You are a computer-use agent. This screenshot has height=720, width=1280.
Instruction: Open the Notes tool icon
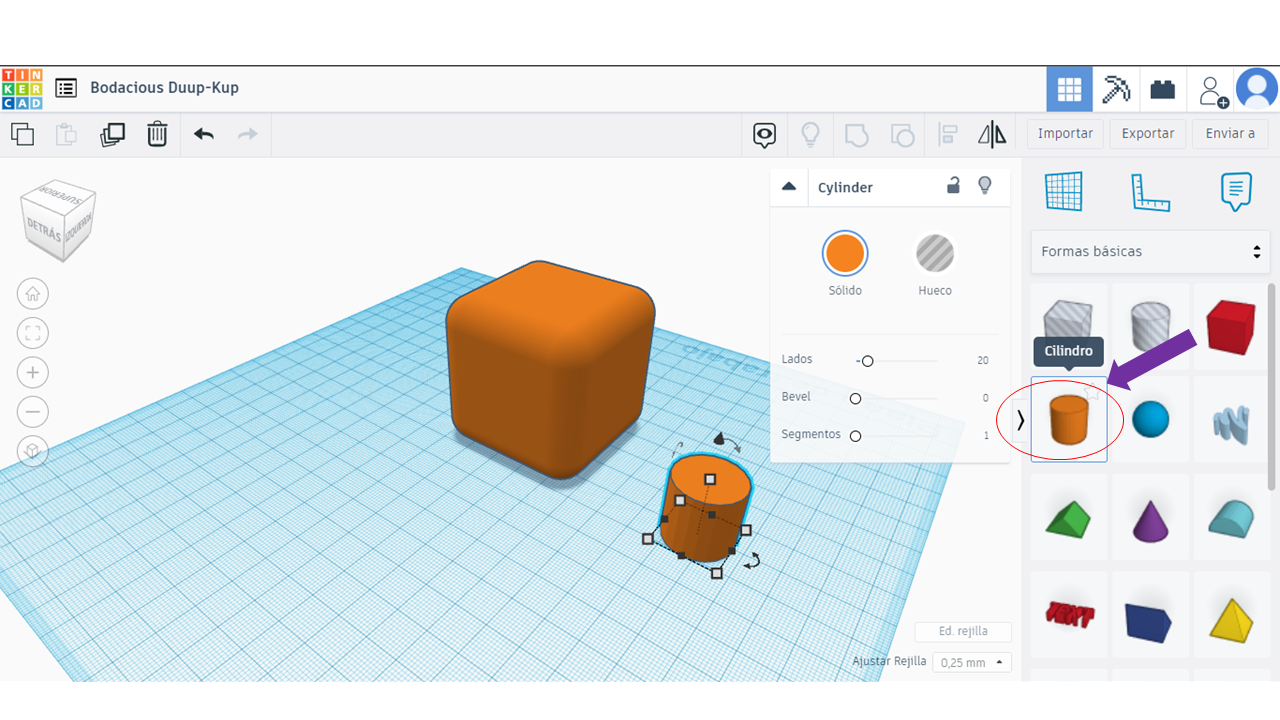coord(1236,192)
